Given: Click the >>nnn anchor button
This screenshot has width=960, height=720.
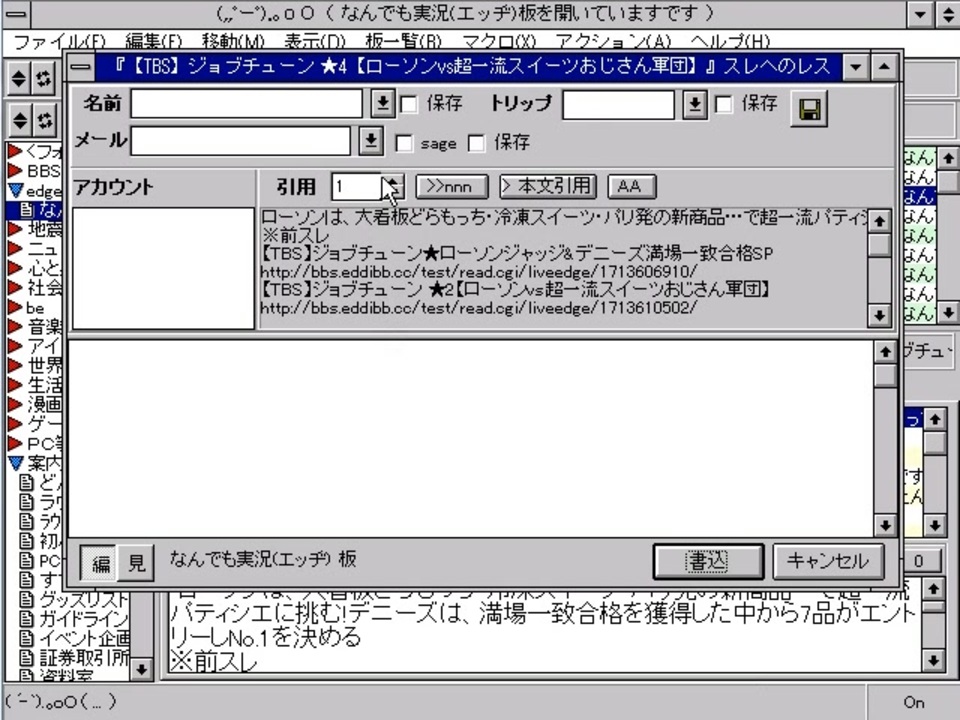Looking at the screenshot, I should coord(452,186).
